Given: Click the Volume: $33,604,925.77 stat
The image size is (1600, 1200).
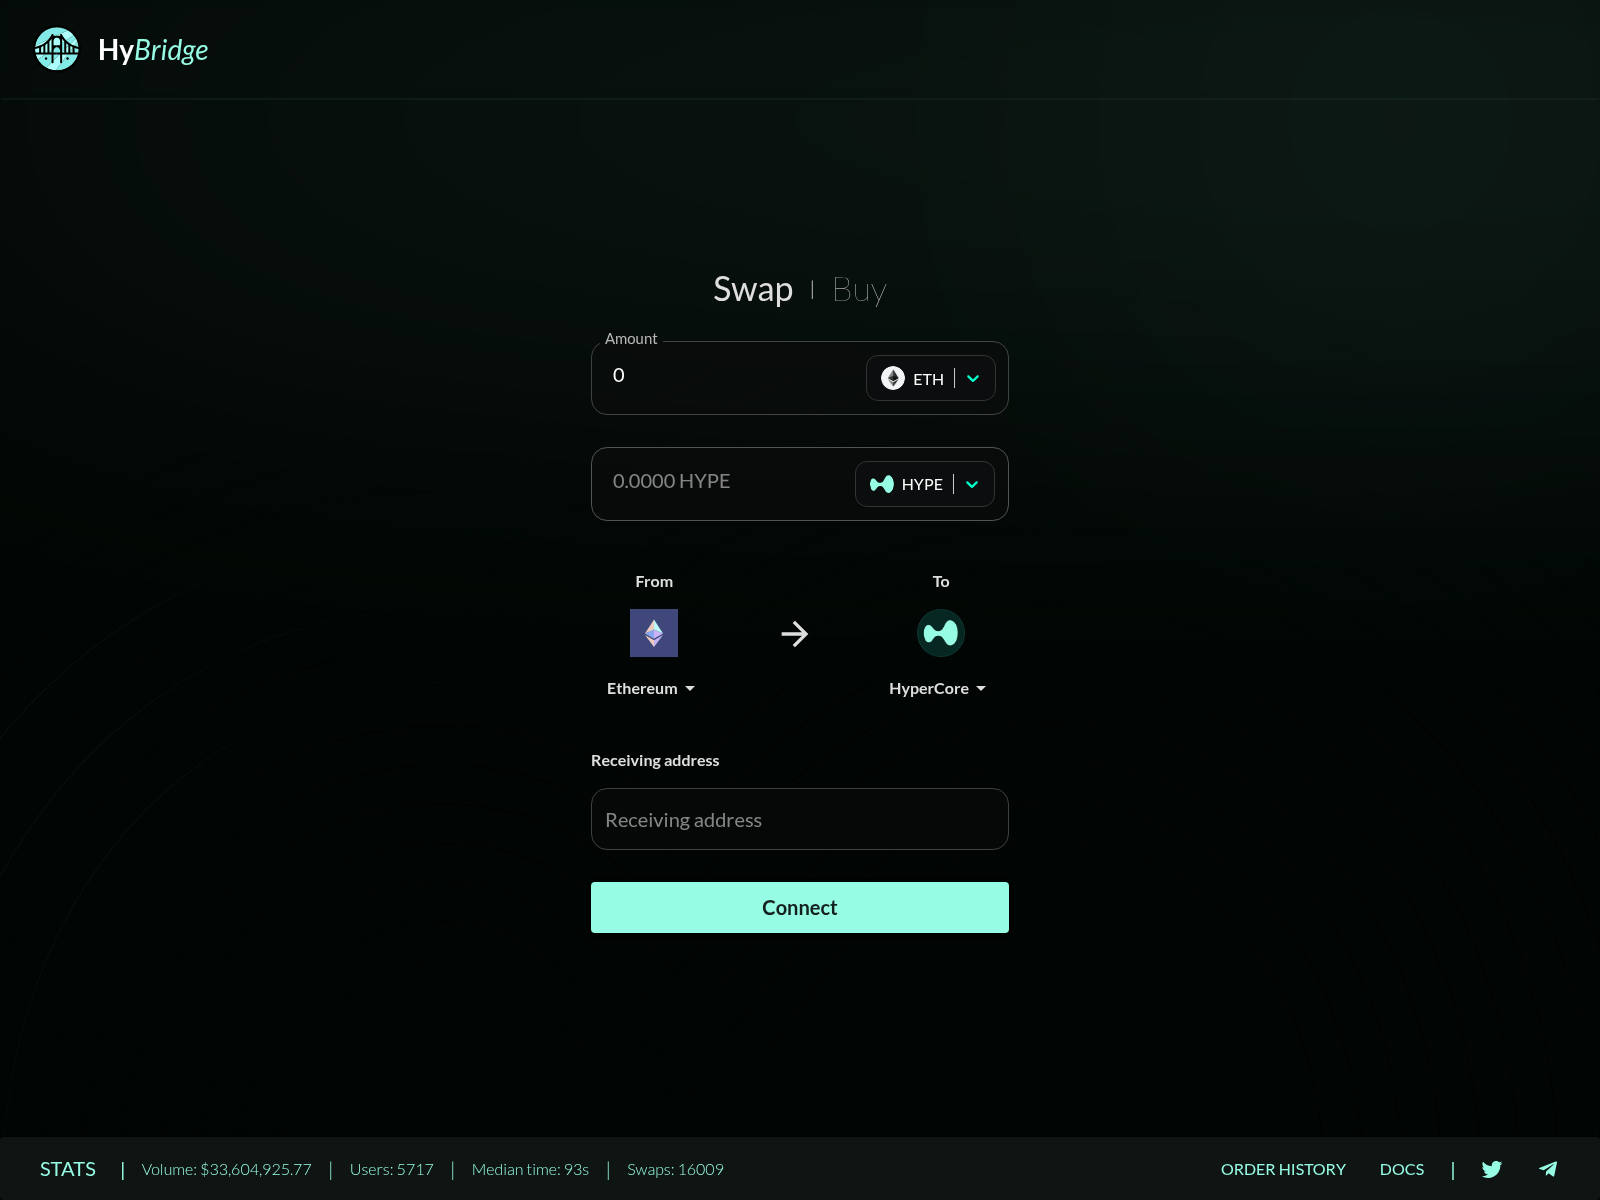Looking at the screenshot, I should click(227, 1169).
